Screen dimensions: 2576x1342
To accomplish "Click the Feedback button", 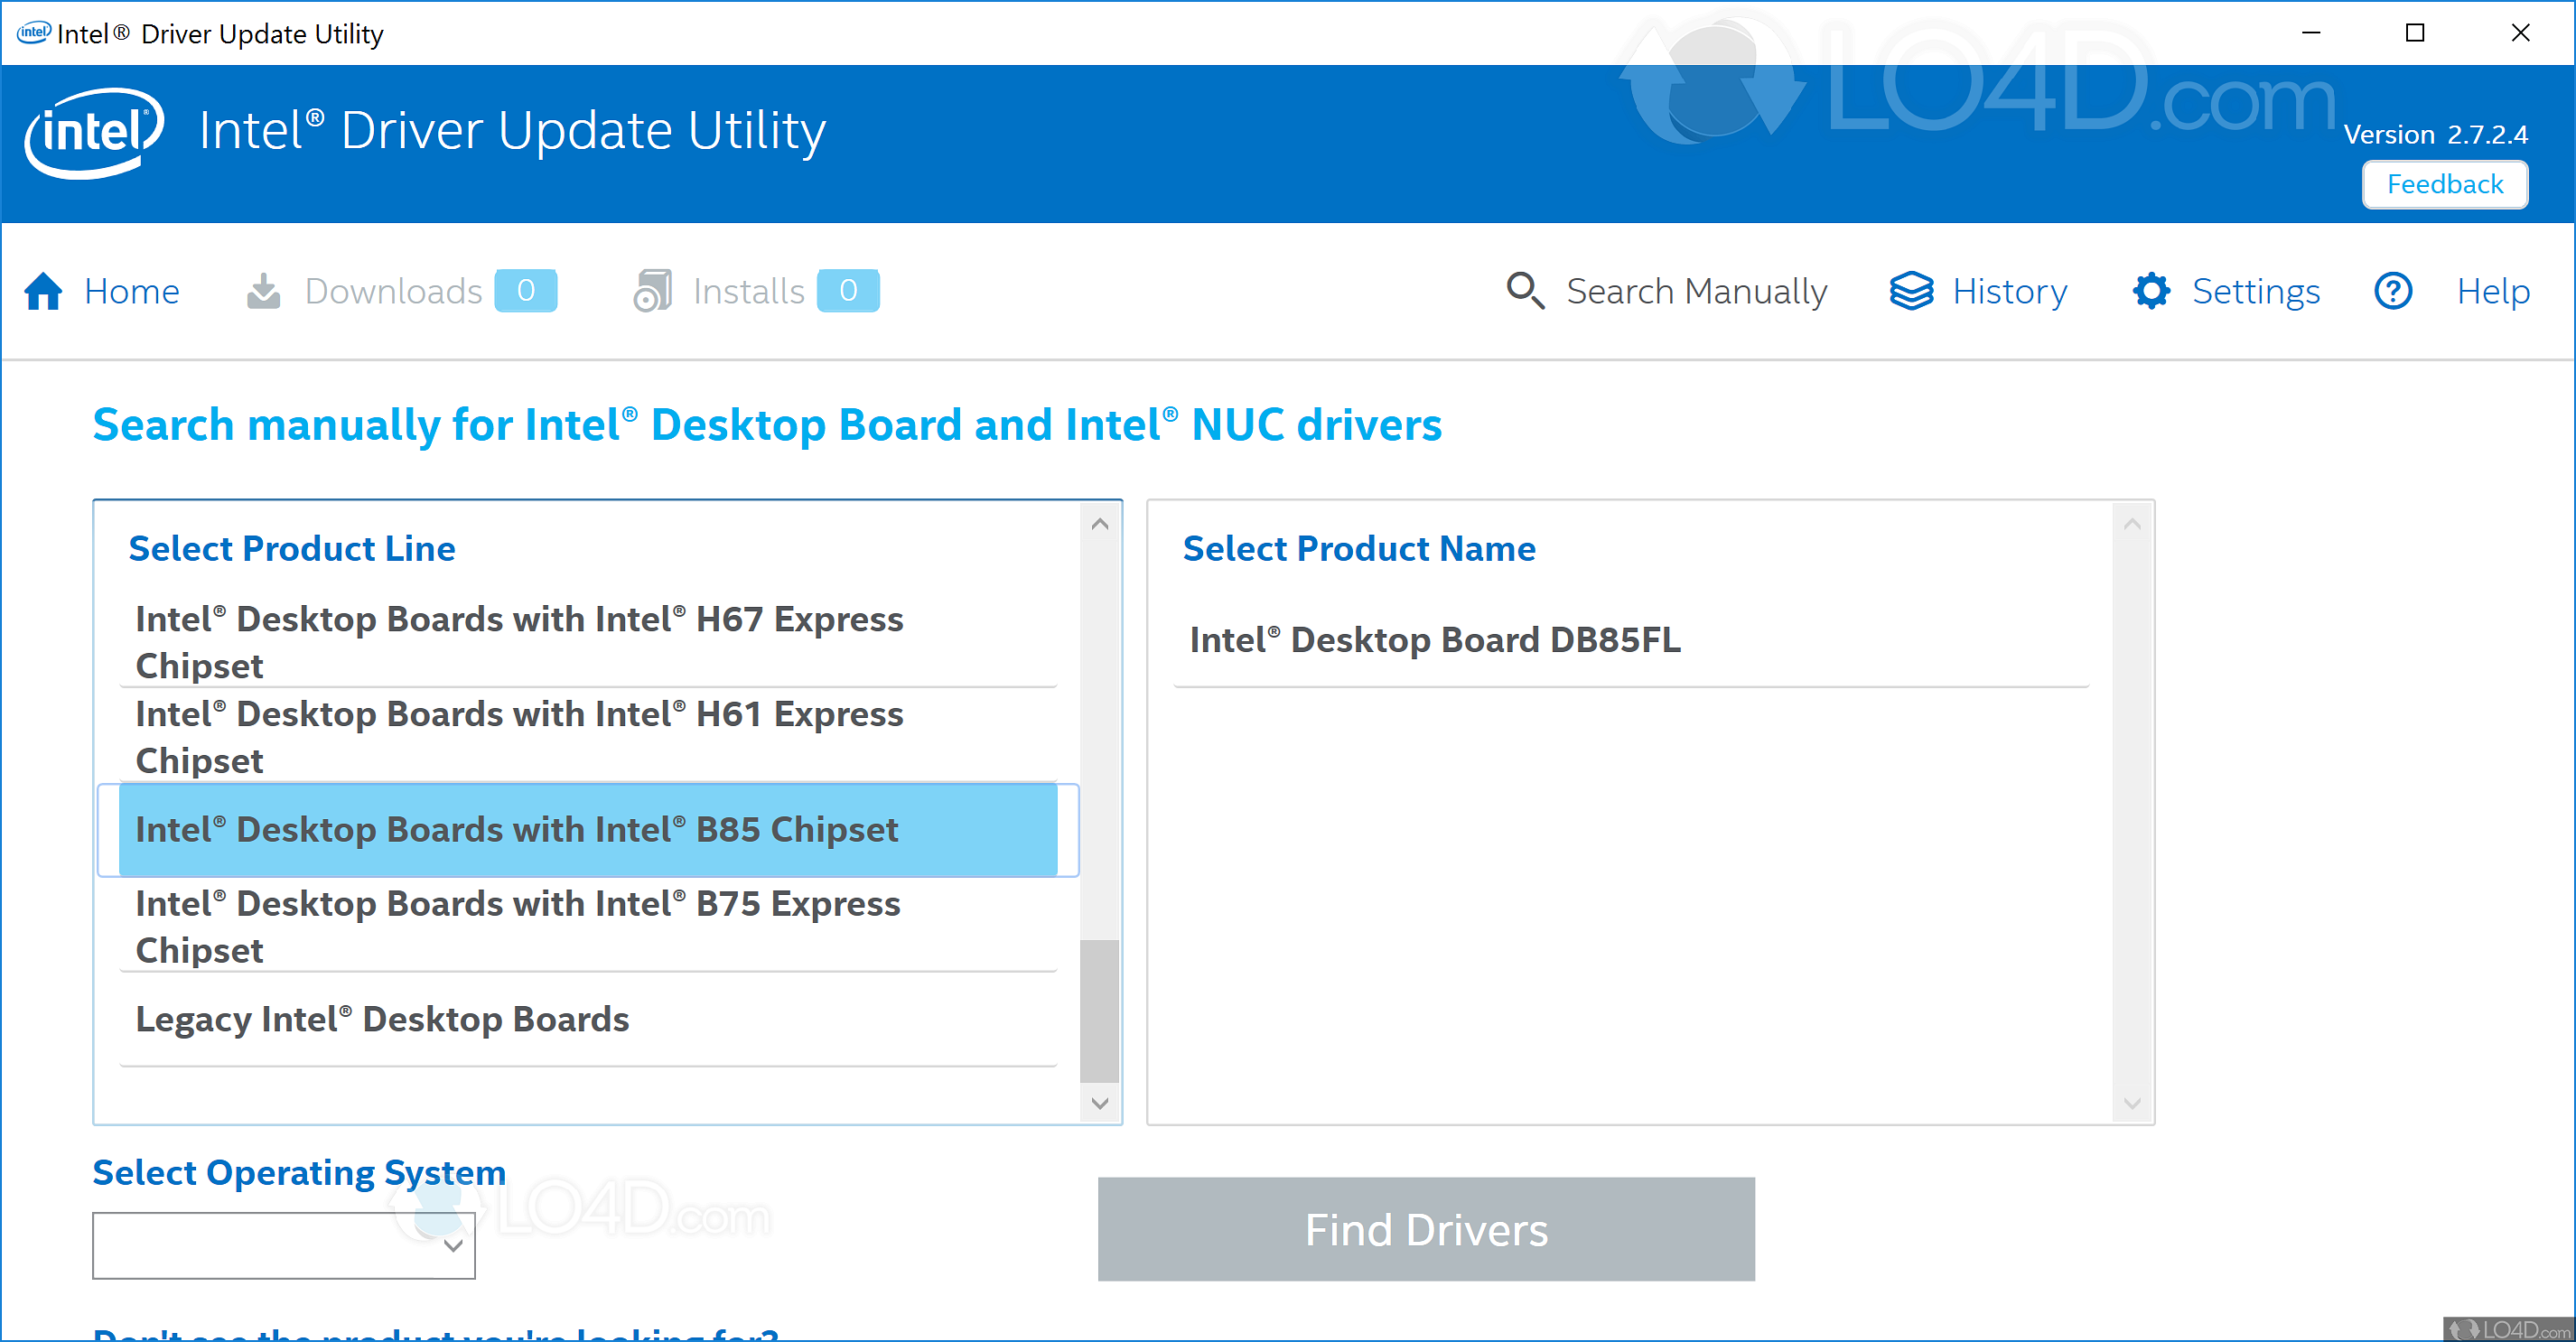I will (2444, 184).
